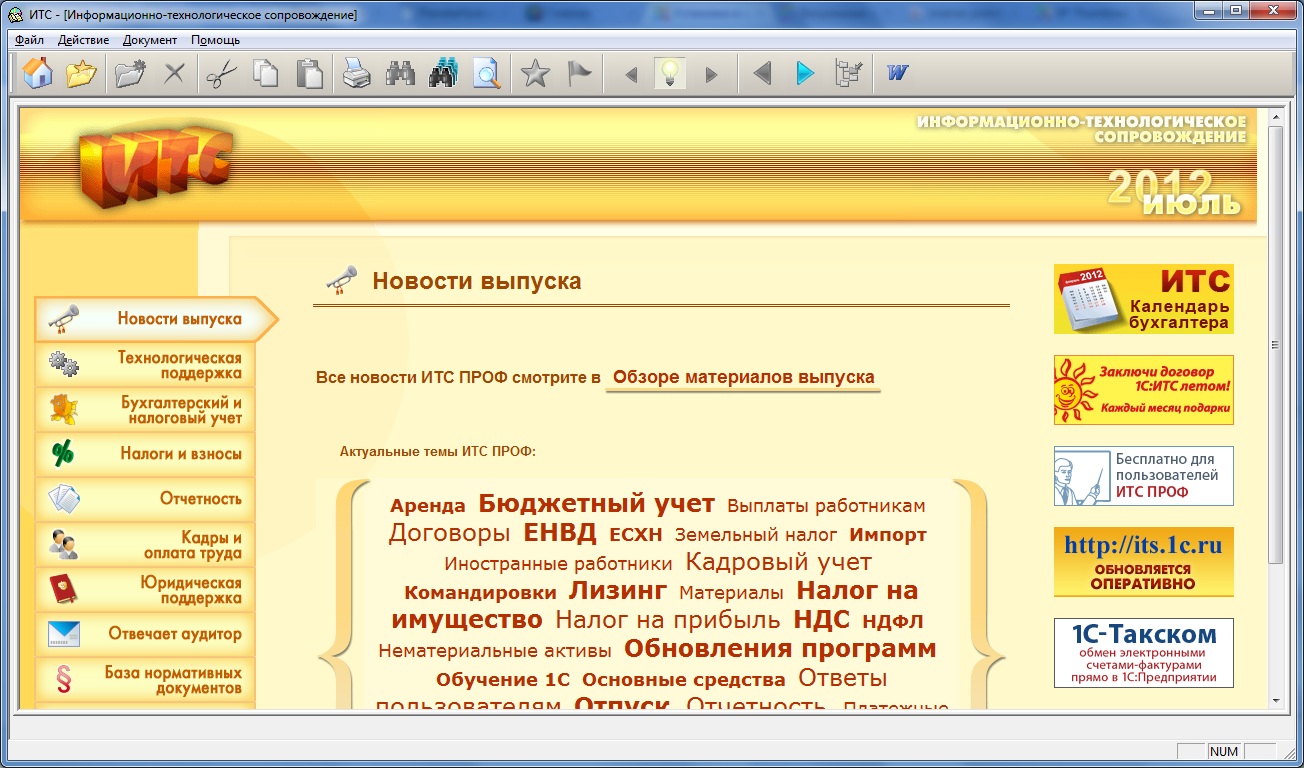Viewport: 1304px width, 768px height.
Task: Click the Иностранные работники topic link
Action: (x=559, y=564)
